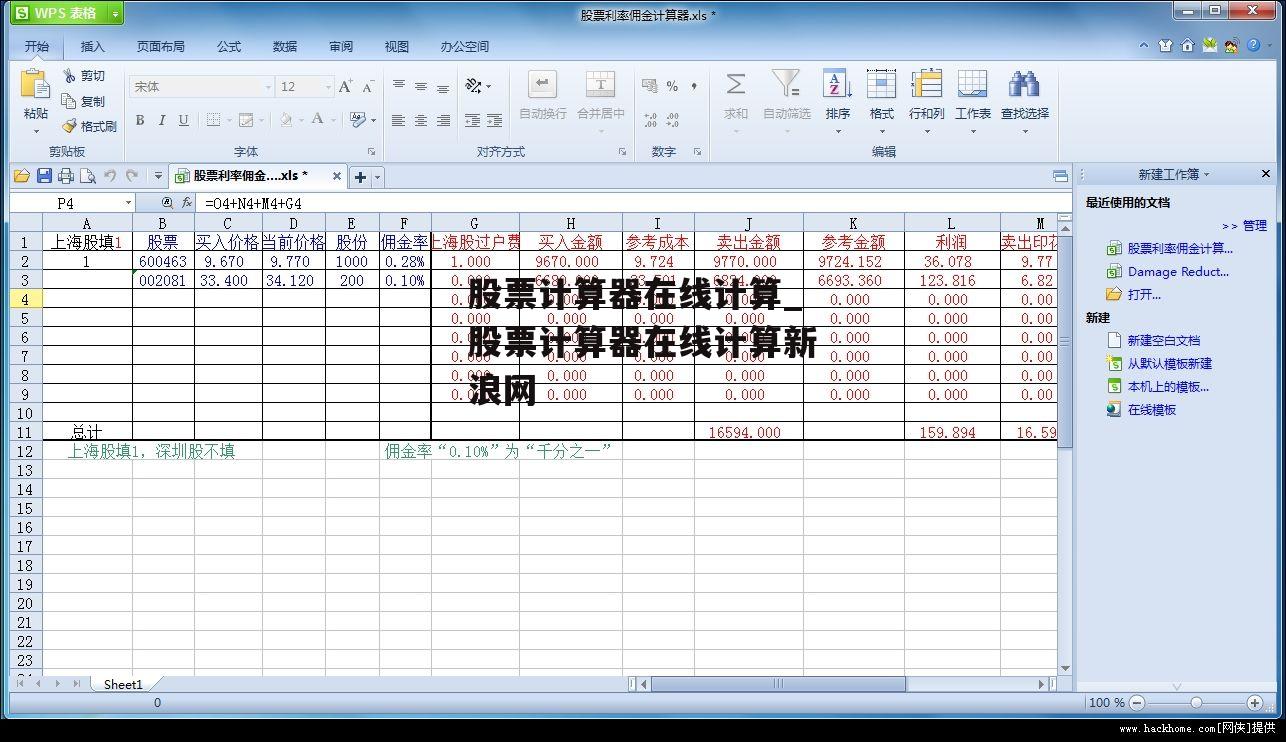Click the 管理 link in recent documents
The height and width of the screenshot is (742, 1286).
pyautogui.click(x=1255, y=225)
